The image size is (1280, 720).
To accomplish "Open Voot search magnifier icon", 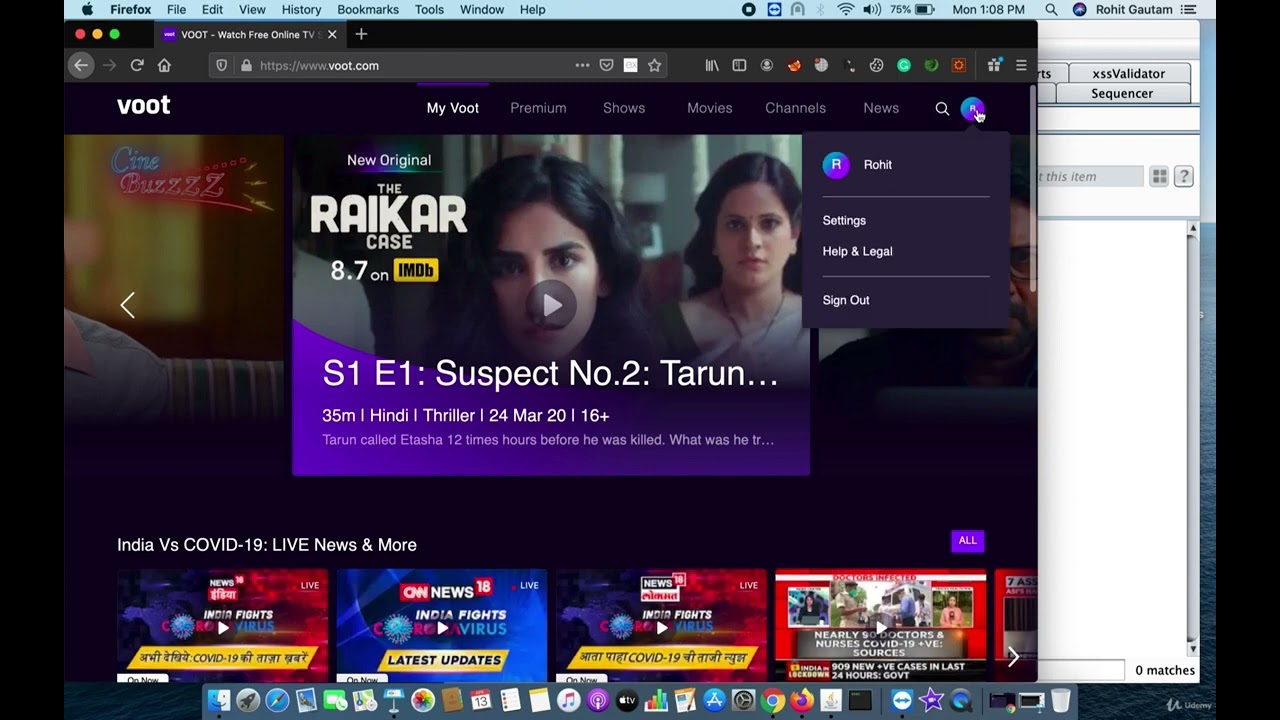I will point(942,108).
